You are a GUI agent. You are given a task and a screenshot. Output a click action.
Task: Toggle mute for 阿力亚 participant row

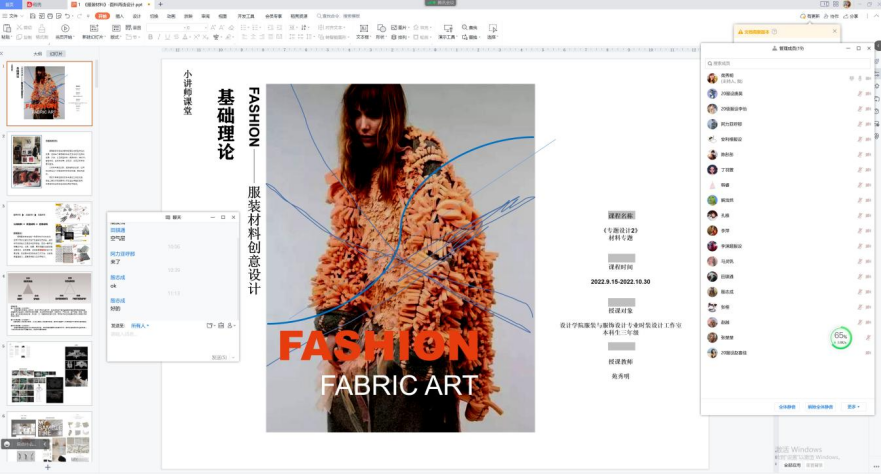859,124
